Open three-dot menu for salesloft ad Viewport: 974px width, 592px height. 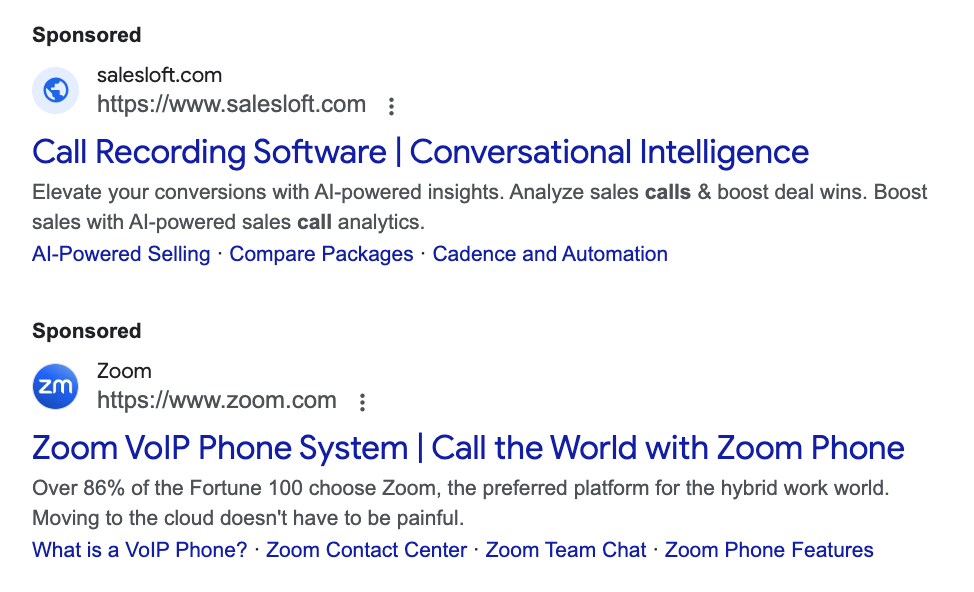tap(392, 106)
